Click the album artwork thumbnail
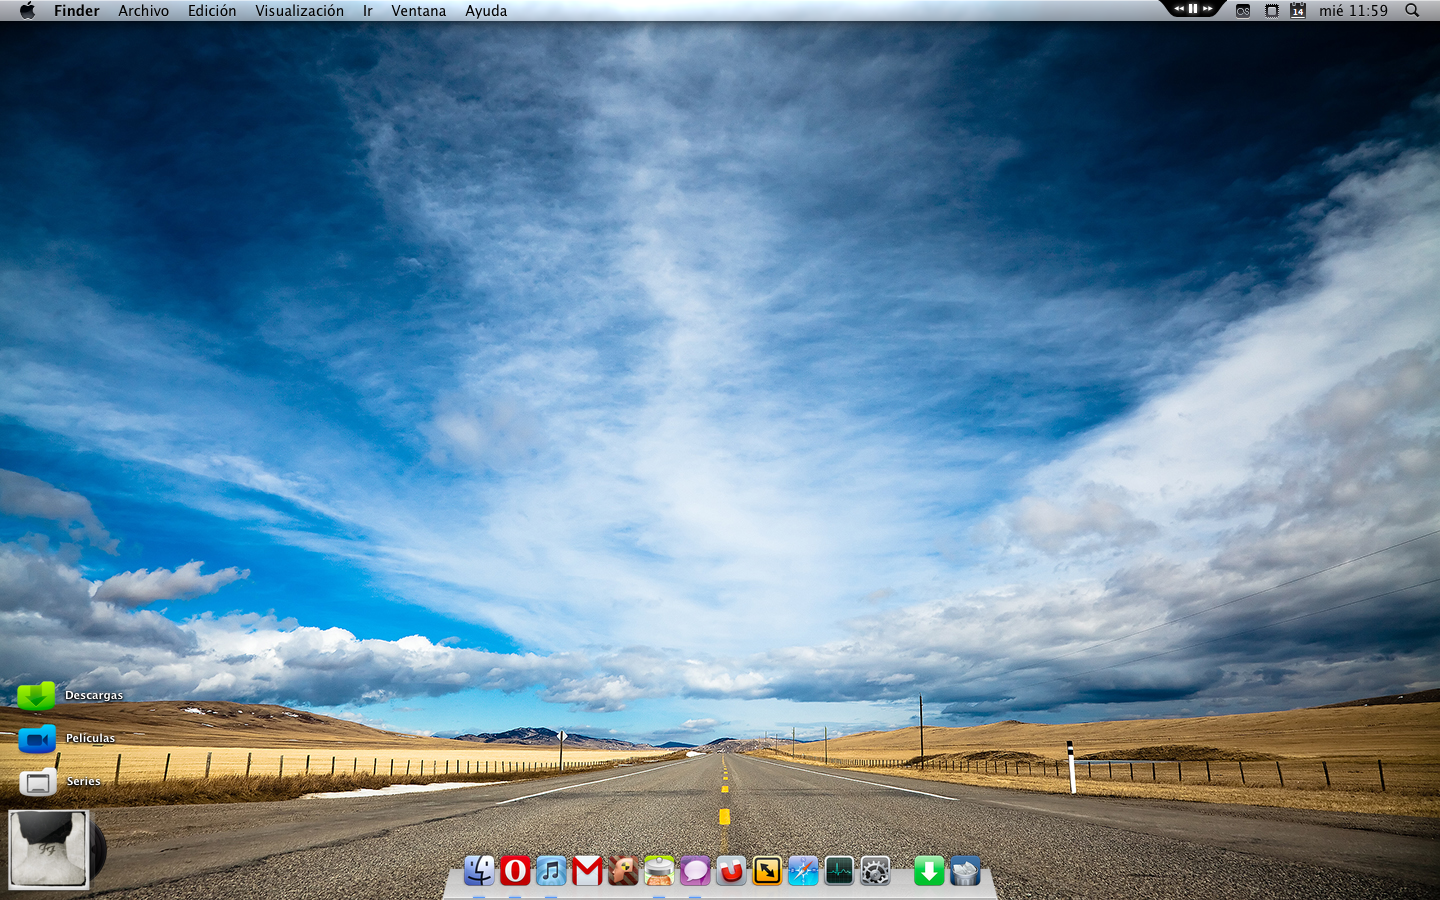The width and height of the screenshot is (1440, 900). point(49,849)
